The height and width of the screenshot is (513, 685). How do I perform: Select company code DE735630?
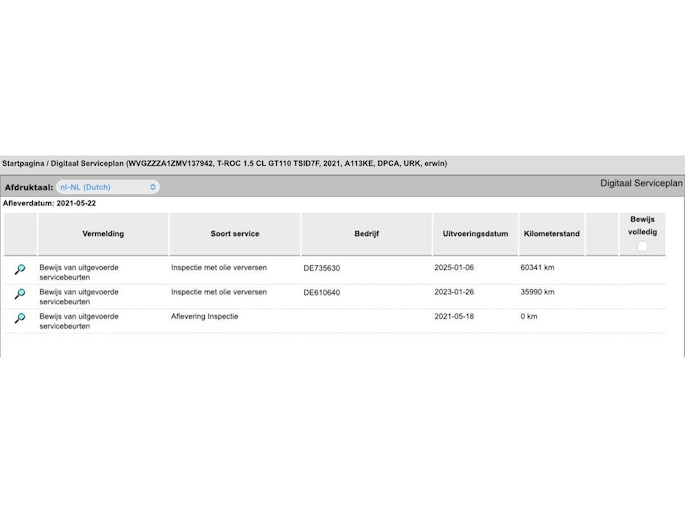click(x=321, y=268)
